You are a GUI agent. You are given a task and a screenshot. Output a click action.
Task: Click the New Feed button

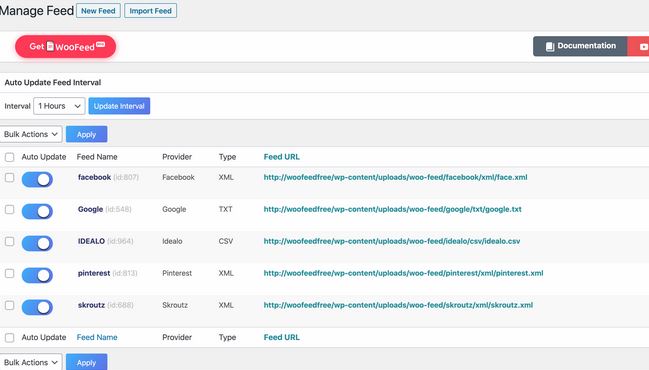point(98,11)
